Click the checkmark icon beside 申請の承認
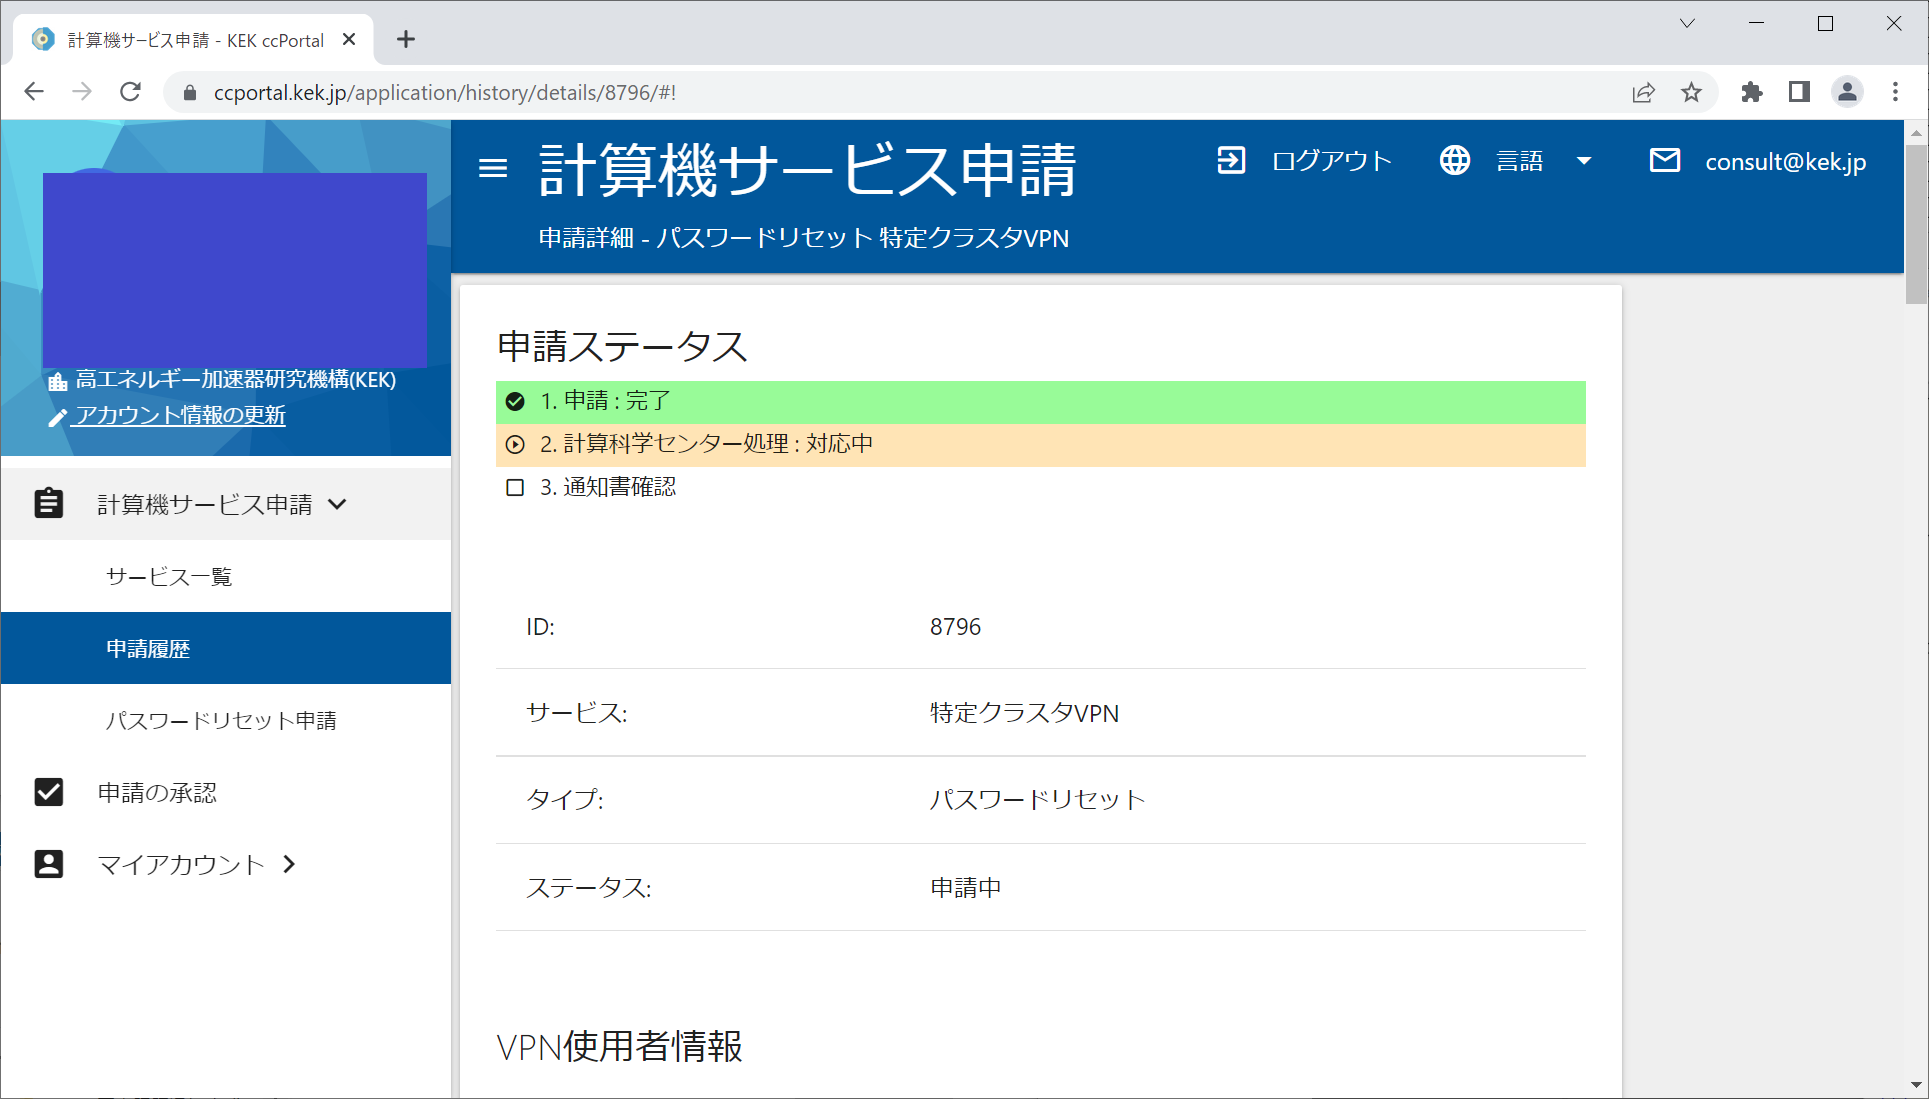 click(48, 792)
